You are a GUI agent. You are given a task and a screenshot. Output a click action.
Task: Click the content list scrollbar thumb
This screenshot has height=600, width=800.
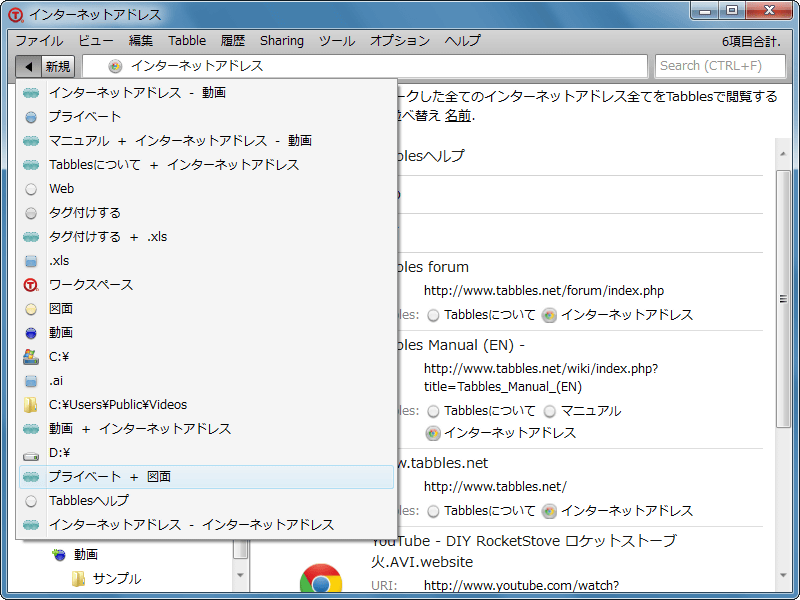click(783, 299)
